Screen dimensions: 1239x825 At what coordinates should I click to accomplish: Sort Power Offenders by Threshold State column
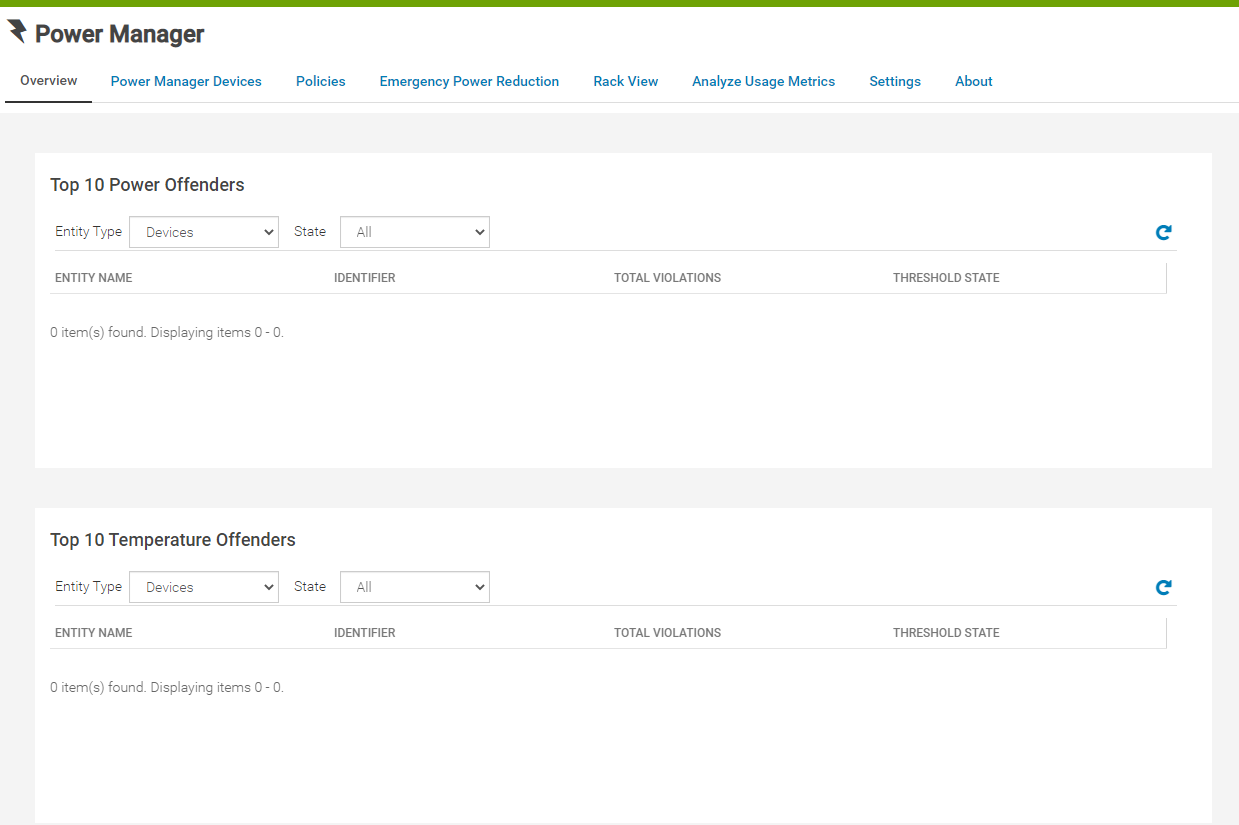[x=946, y=278]
